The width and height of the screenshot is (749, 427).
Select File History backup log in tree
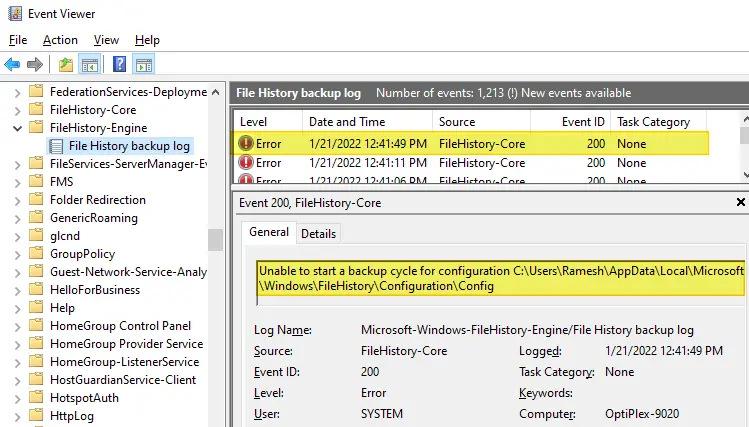[x=129, y=146]
